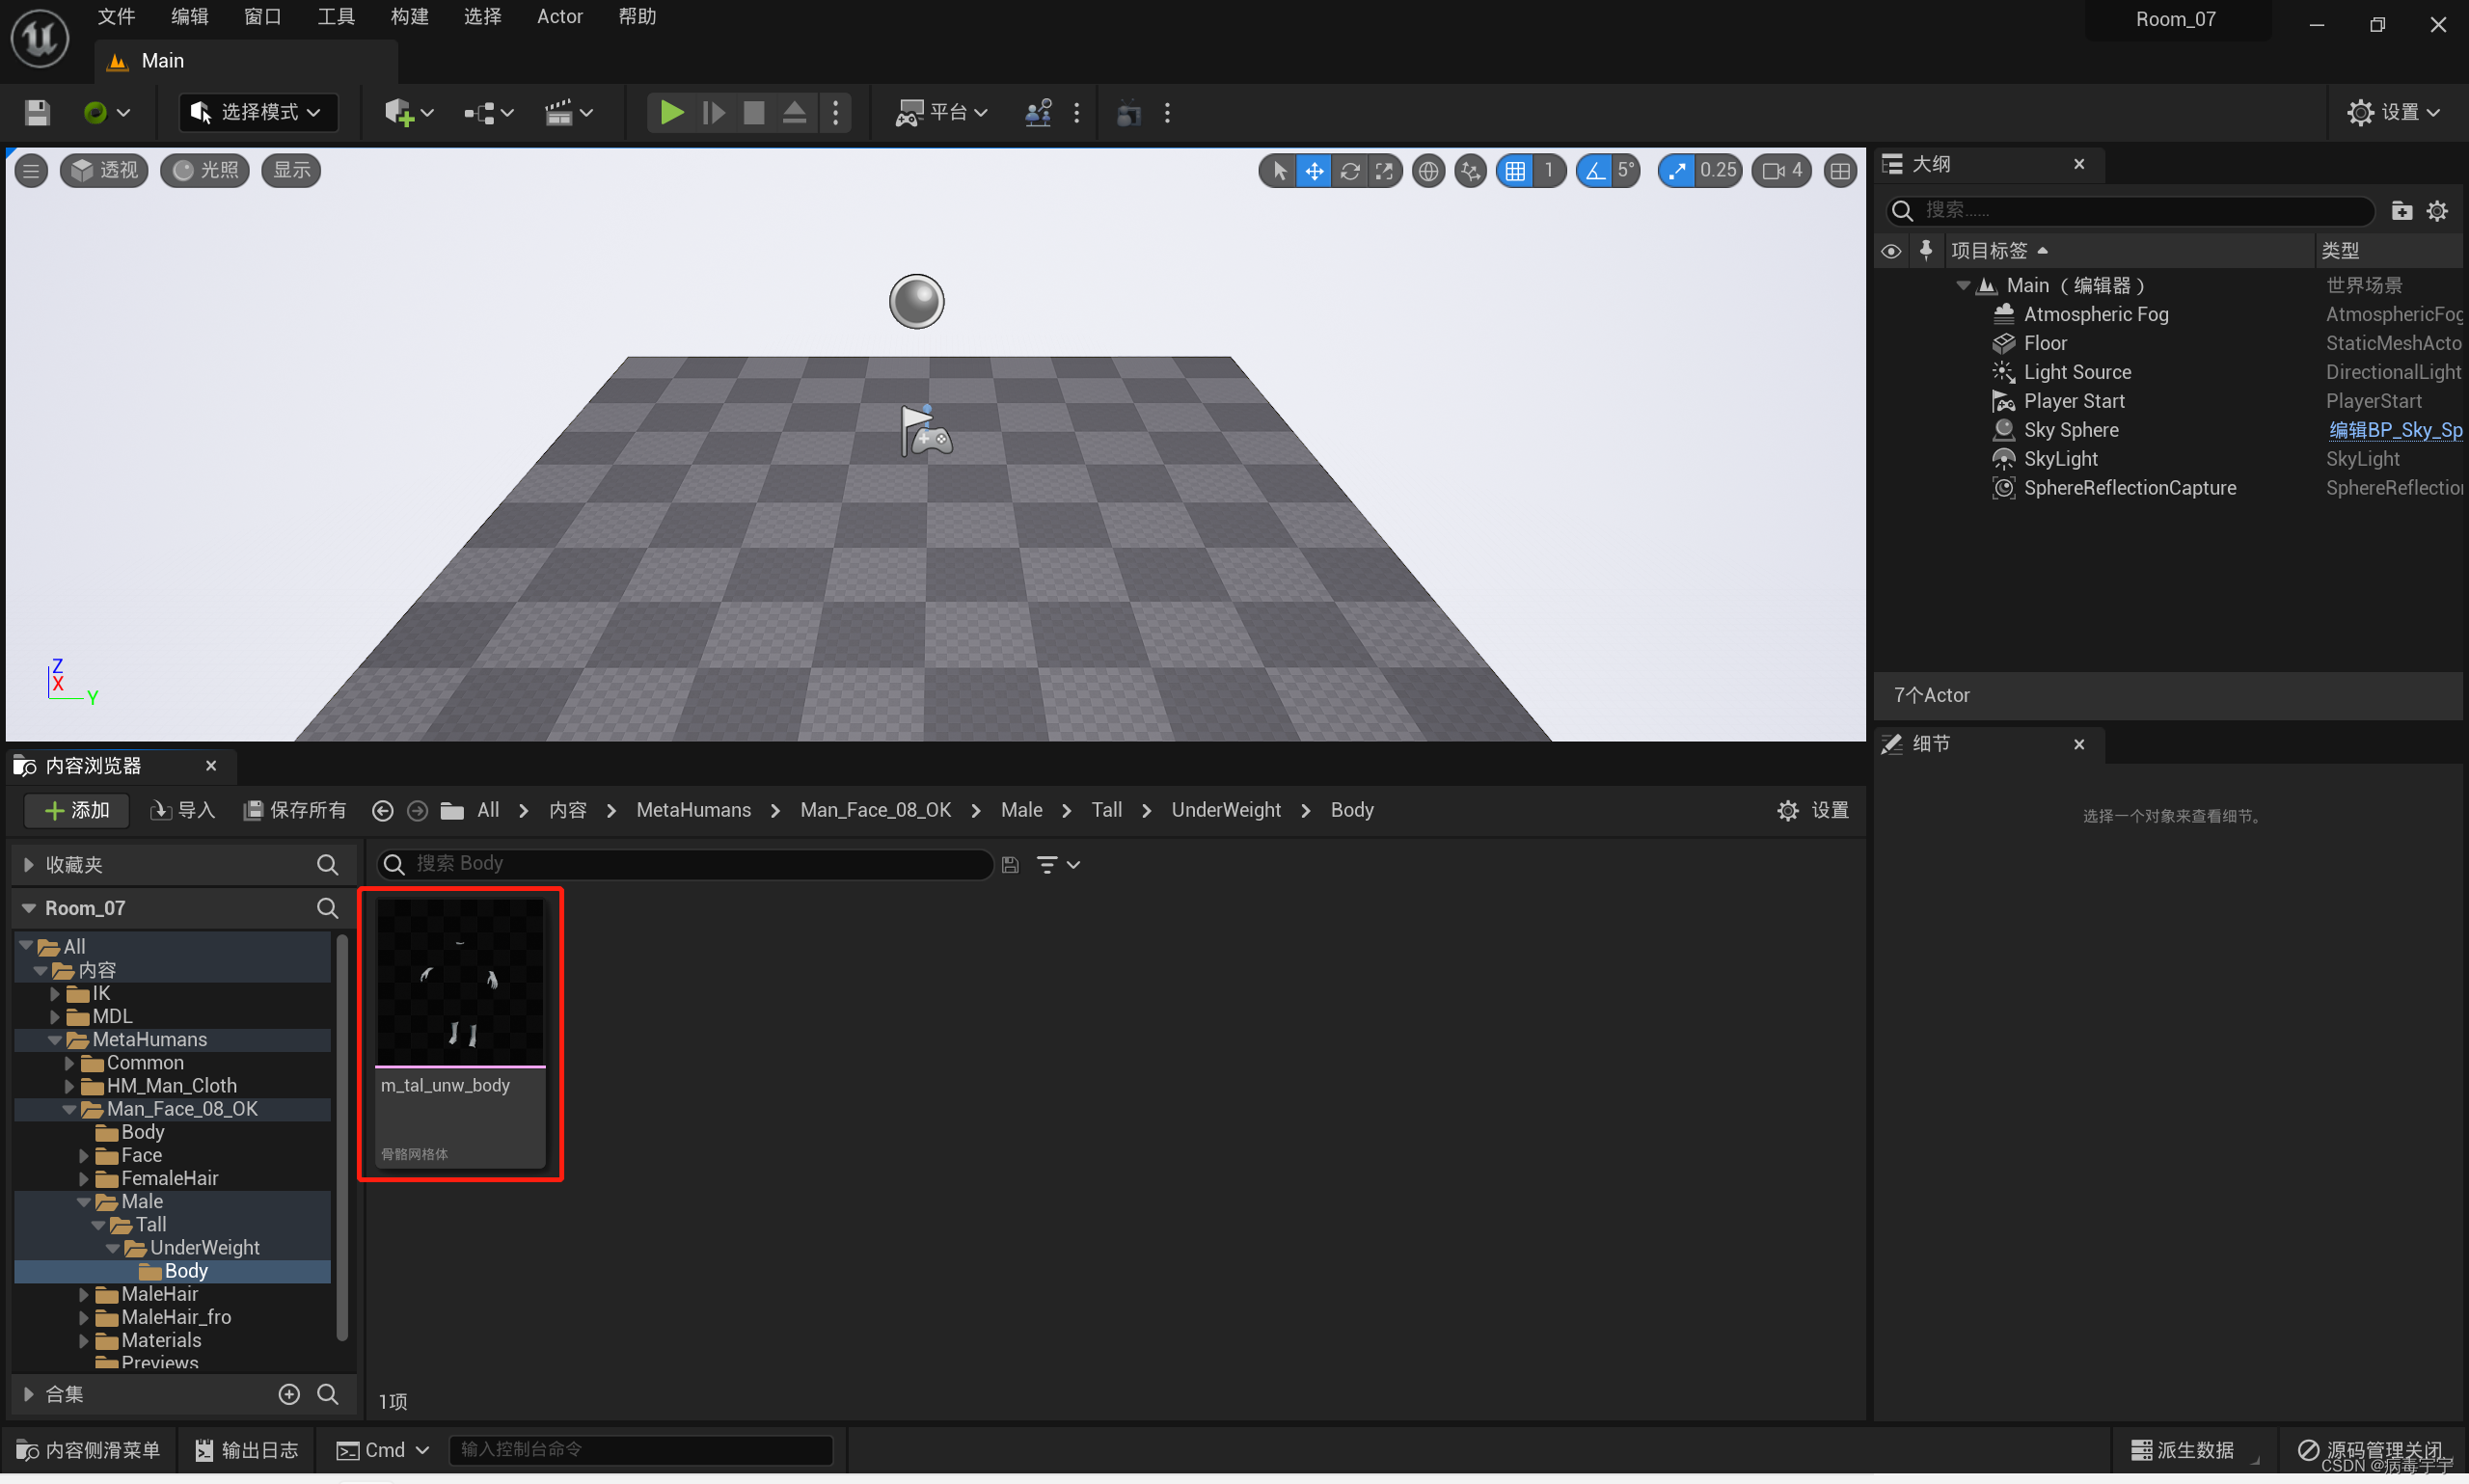Select the m_tal_unw_body asset thumbnail
2469x1484 pixels.
pos(460,982)
